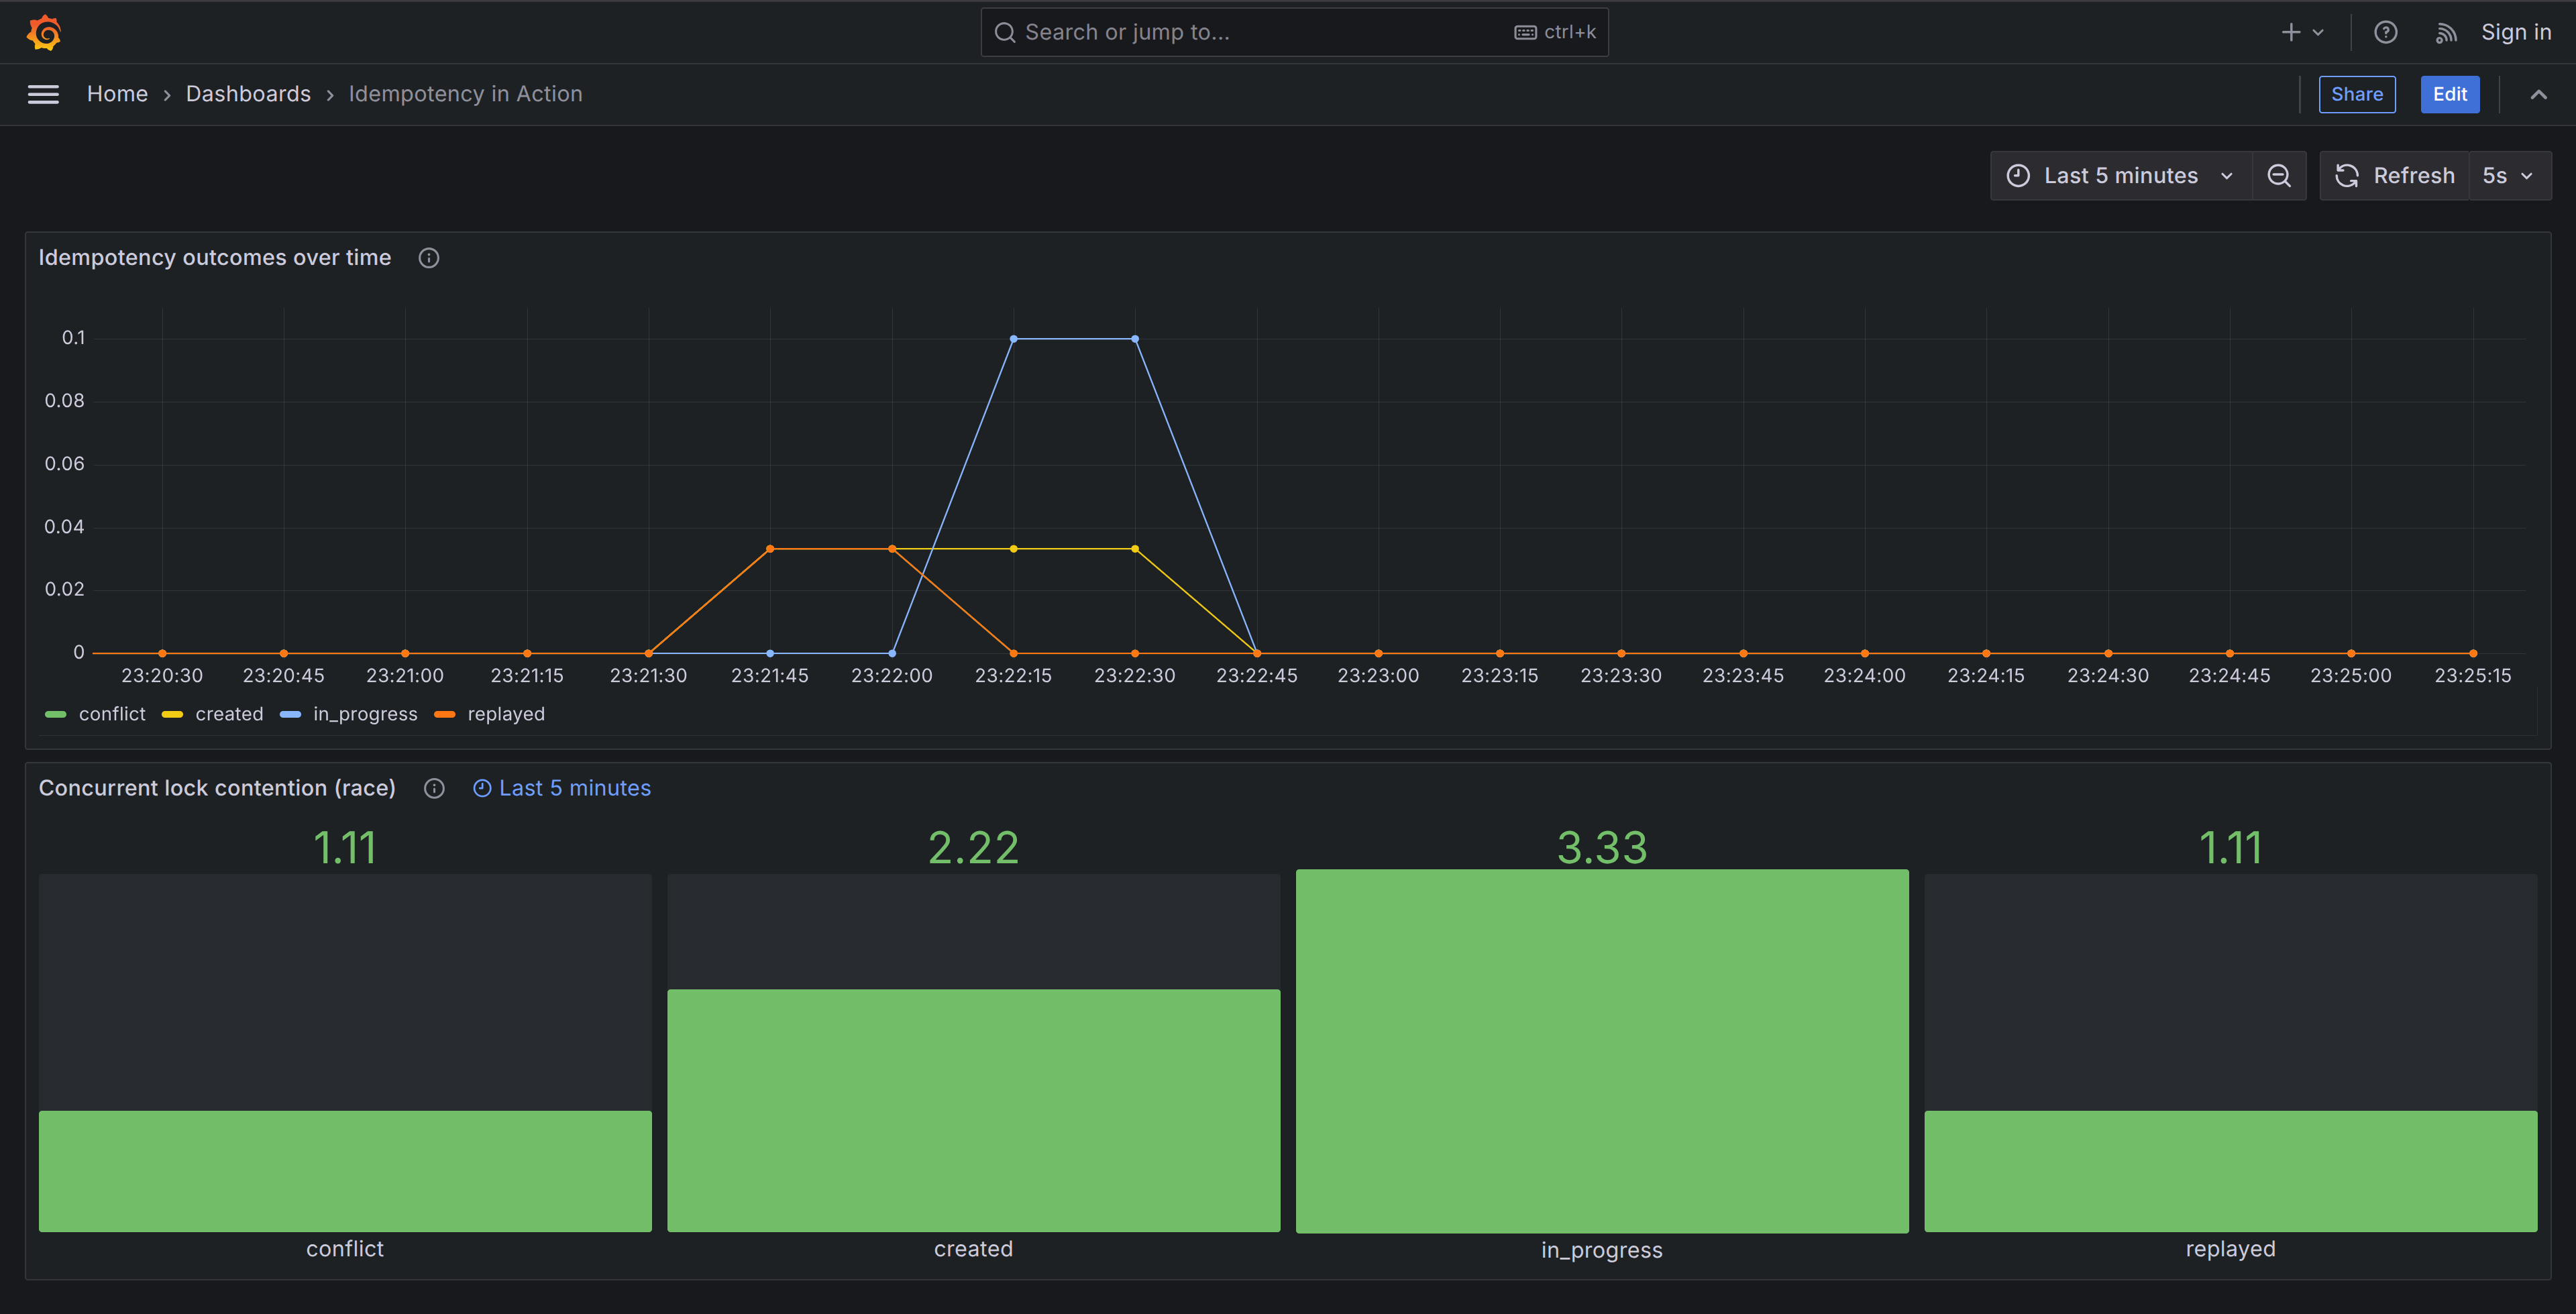The image size is (2576, 1314).
Task: Click the 0.1 y-axis label
Action: point(73,338)
